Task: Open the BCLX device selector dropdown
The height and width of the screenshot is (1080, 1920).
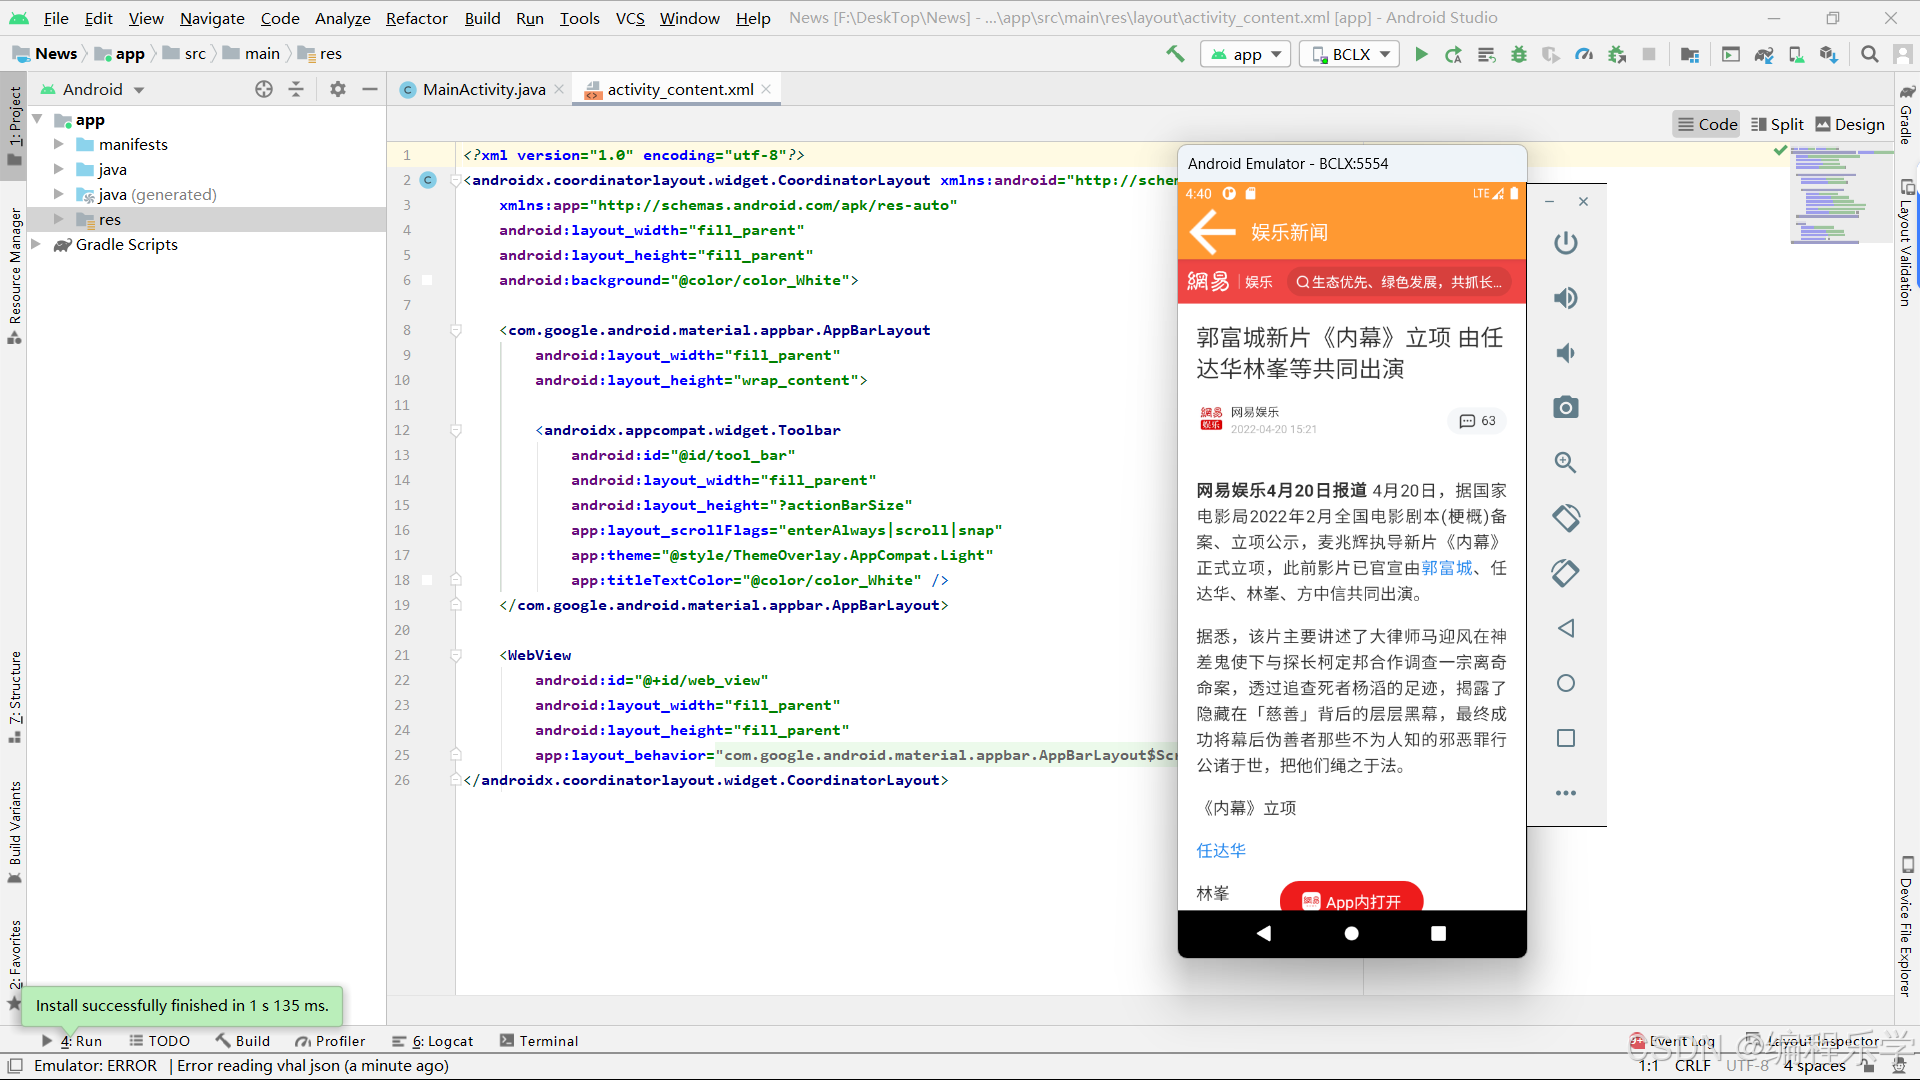Action: click(x=1349, y=54)
